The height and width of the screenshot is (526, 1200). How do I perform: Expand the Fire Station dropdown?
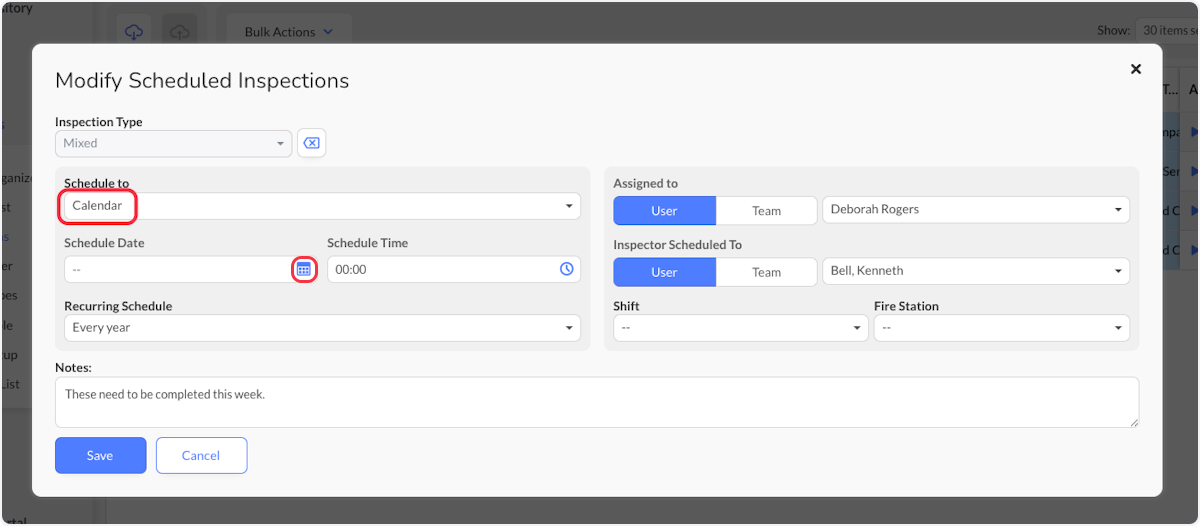pyautogui.click(x=1002, y=328)
